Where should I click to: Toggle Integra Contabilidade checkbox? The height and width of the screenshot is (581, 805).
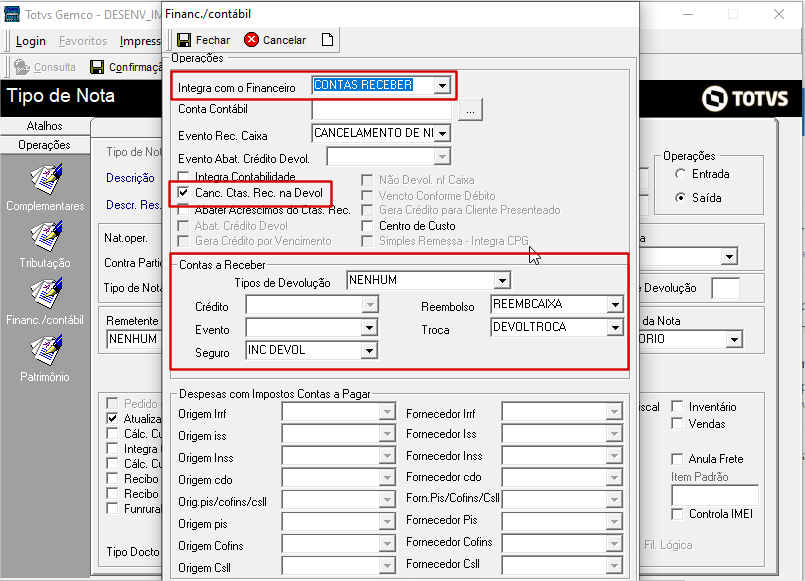pyautogui.click(x=183, y=177)
